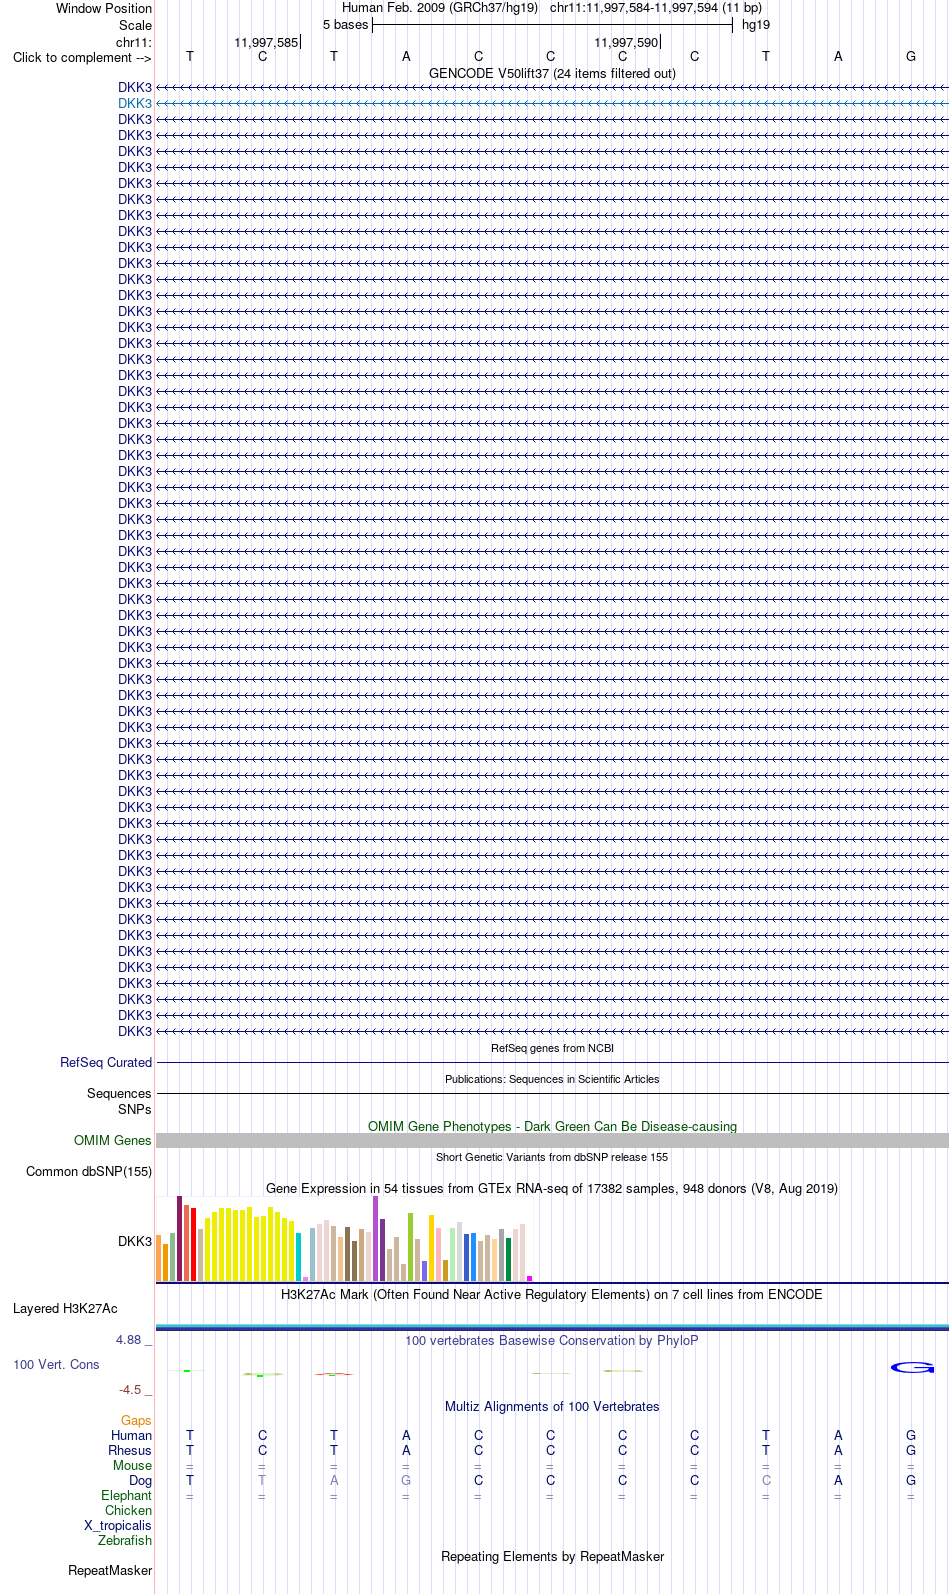The height and width of the screenshot is (1594, 950).
Task: Click the 'Window Position' label
Action: [104, 8]
